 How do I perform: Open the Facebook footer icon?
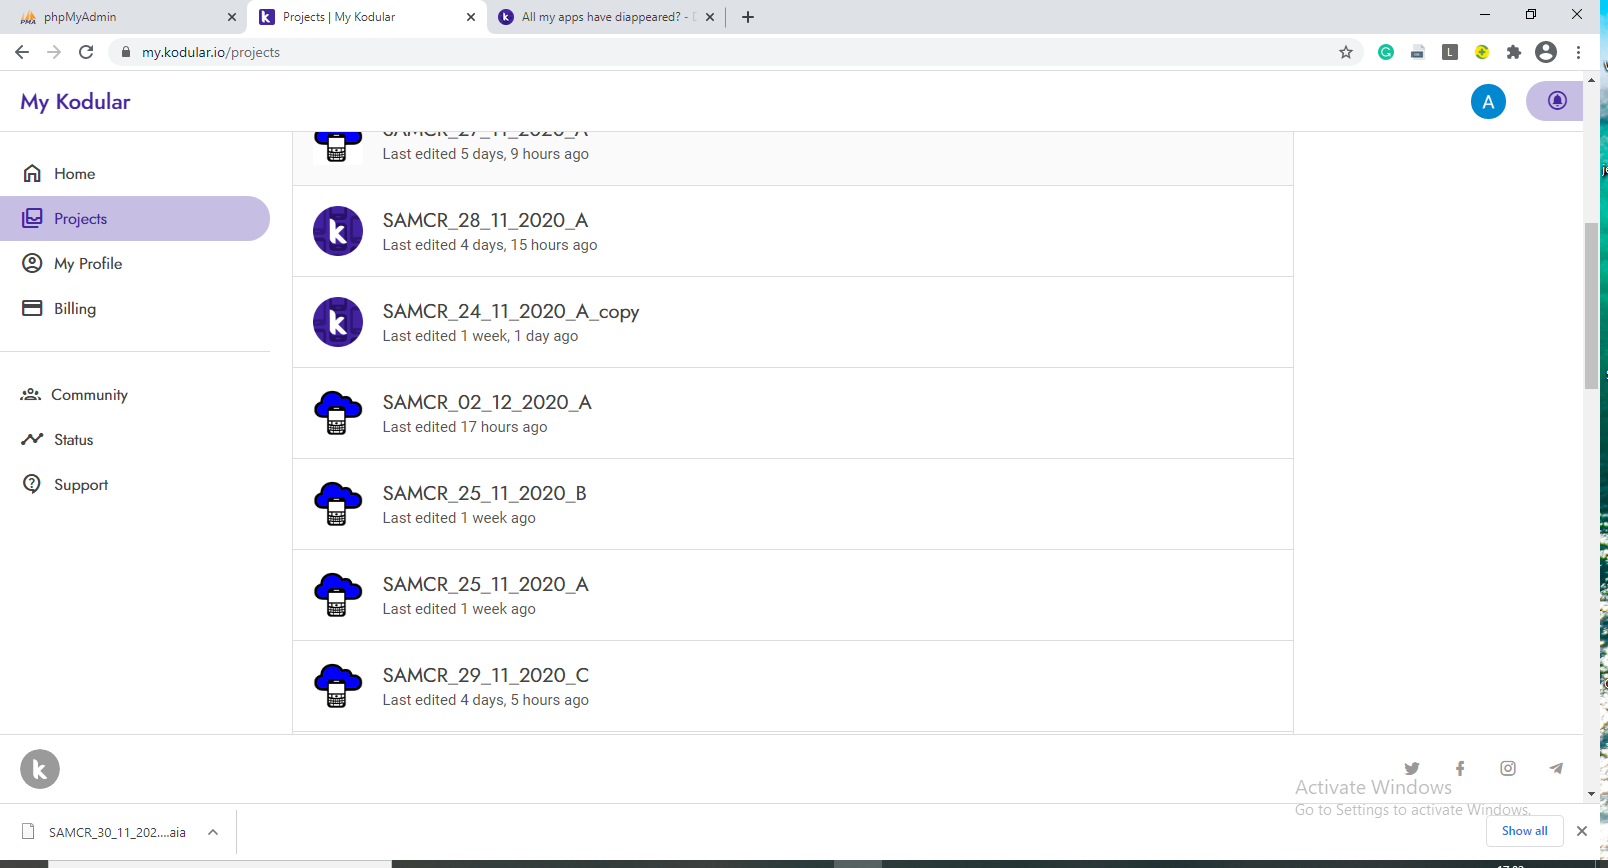1460,768
